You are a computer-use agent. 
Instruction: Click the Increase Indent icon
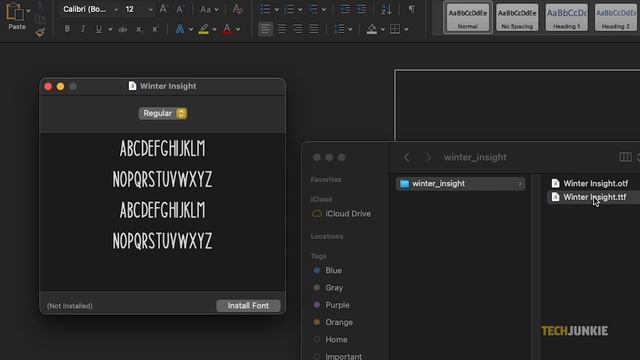361,9
